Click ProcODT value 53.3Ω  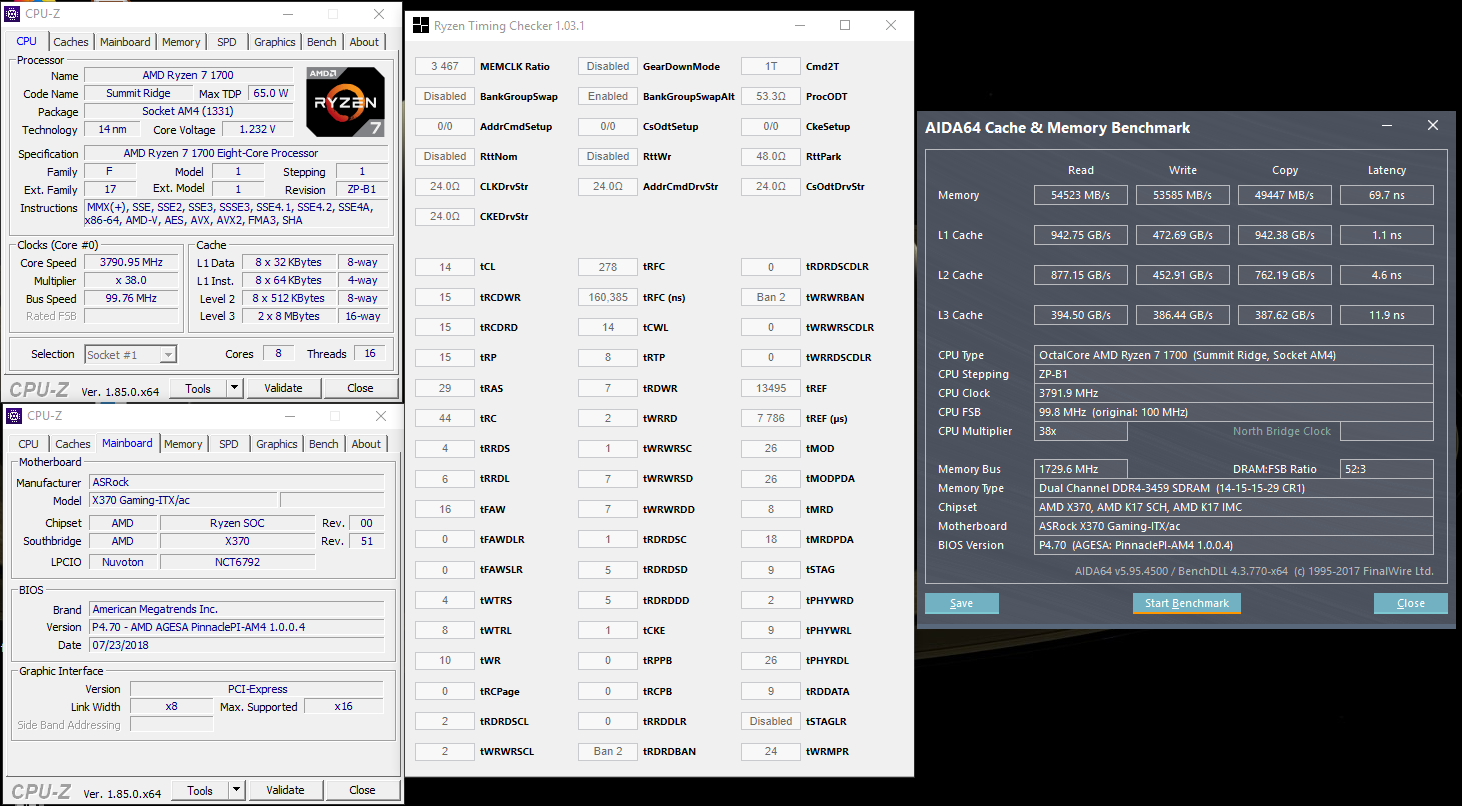coord(771,96)
